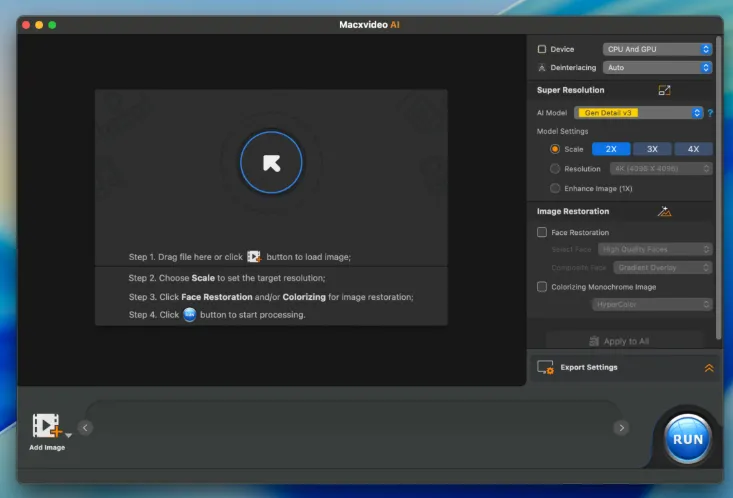The height and width of the screenshot is (498, 733).
Task: Open the Add Image dropdown arrow
Action: click(x=69, y=435)
